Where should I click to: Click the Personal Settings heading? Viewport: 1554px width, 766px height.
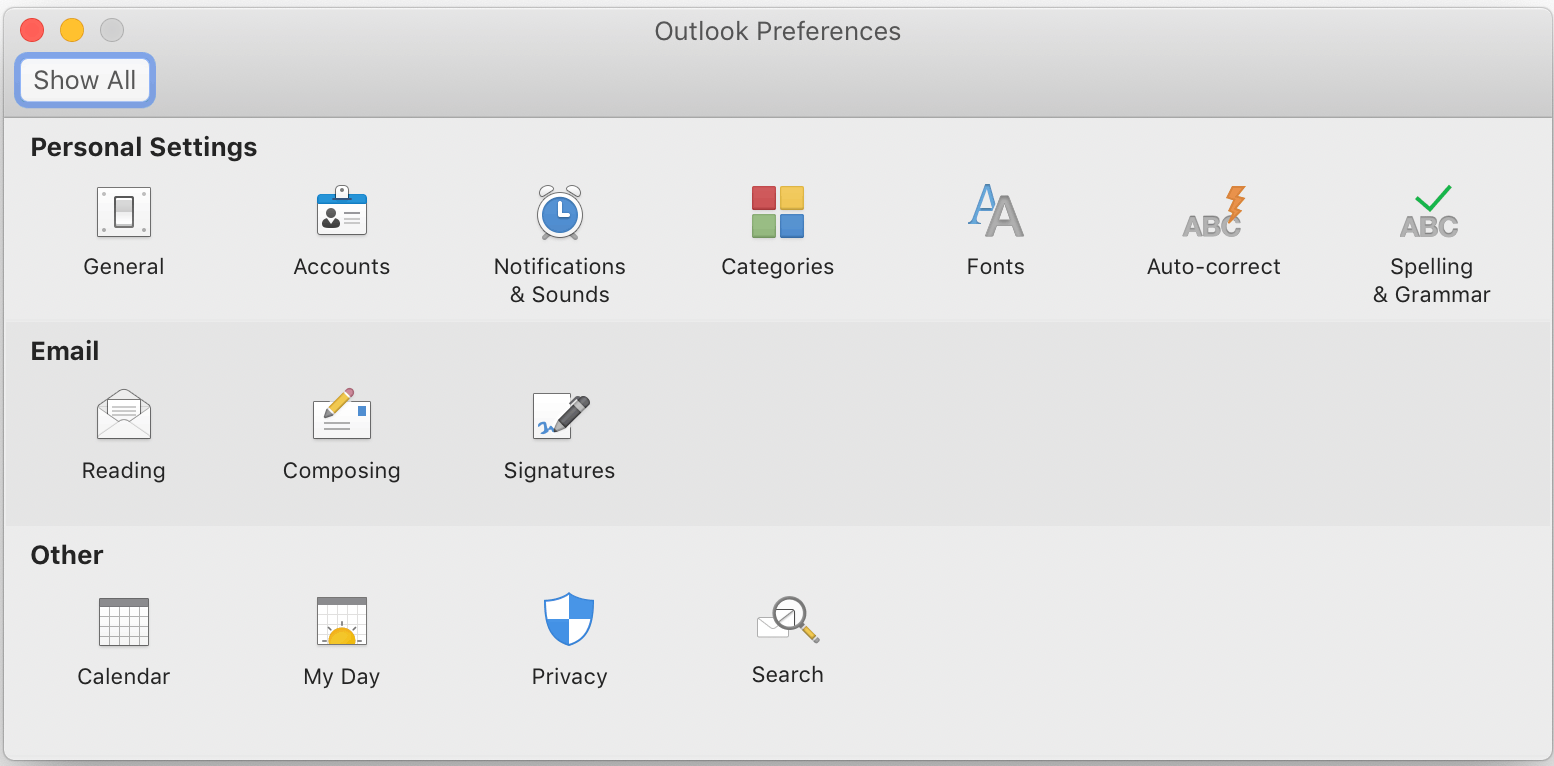pyautogui.click(x=144, y=147)
